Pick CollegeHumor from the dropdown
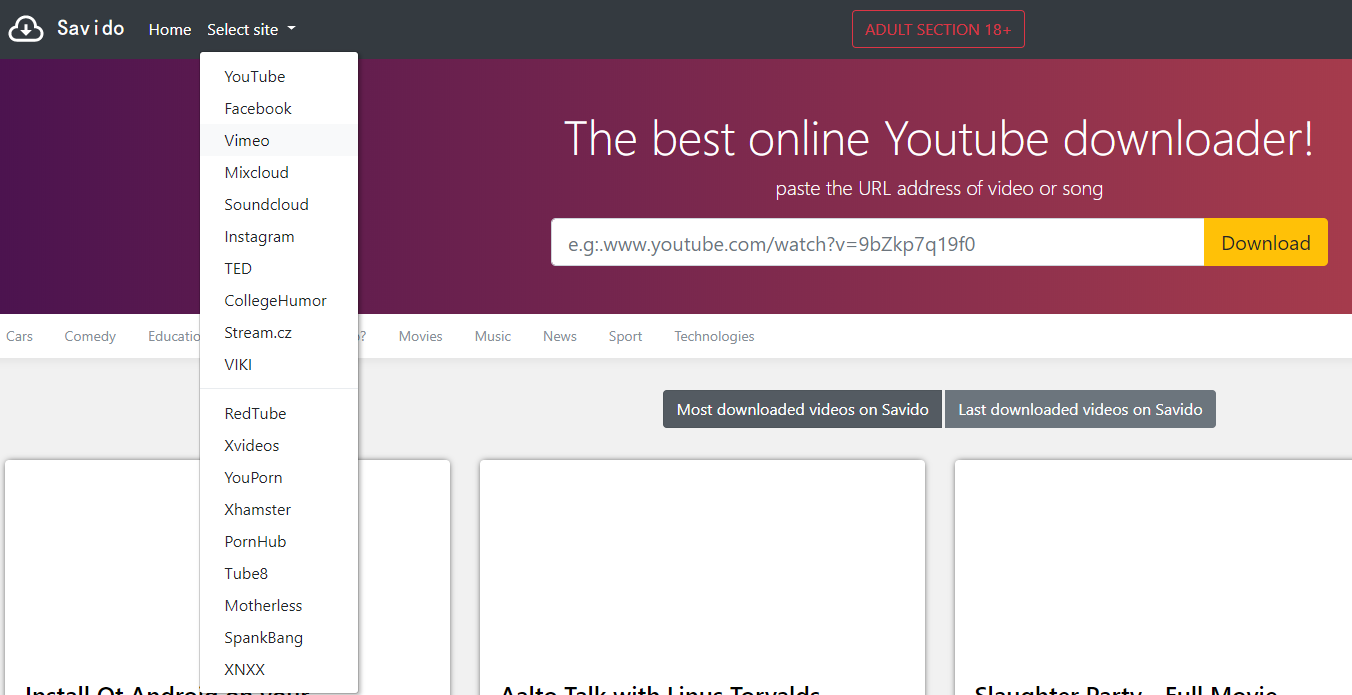Screen dimensions: 1352x695 click(x=279, y=300)
